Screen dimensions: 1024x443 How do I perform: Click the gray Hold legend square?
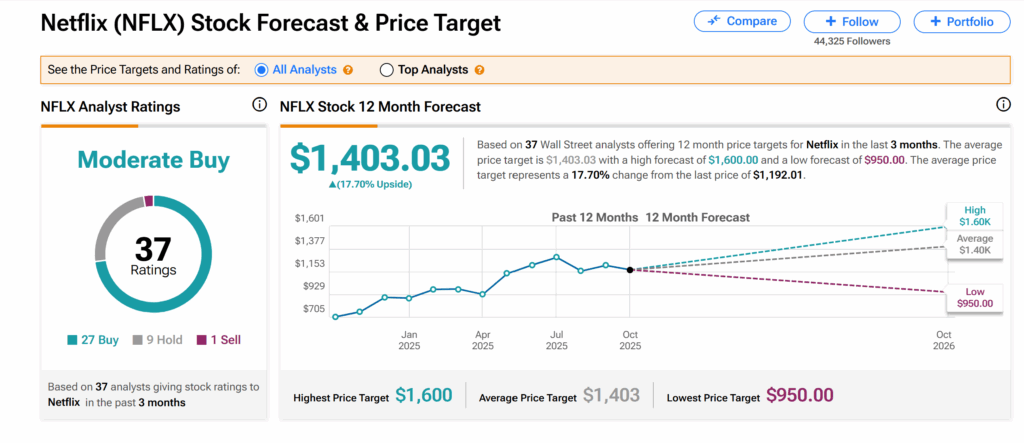tap(138, 340)
